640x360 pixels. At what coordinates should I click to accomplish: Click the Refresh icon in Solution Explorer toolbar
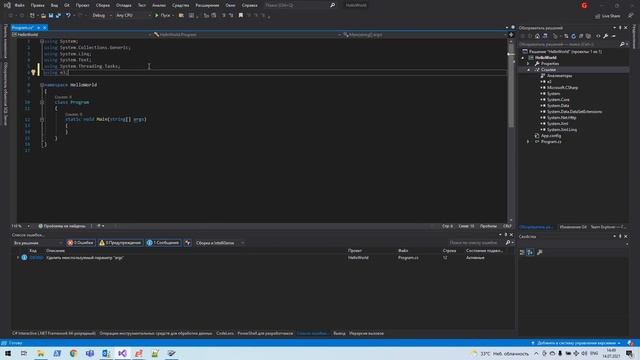click(573, 36)
